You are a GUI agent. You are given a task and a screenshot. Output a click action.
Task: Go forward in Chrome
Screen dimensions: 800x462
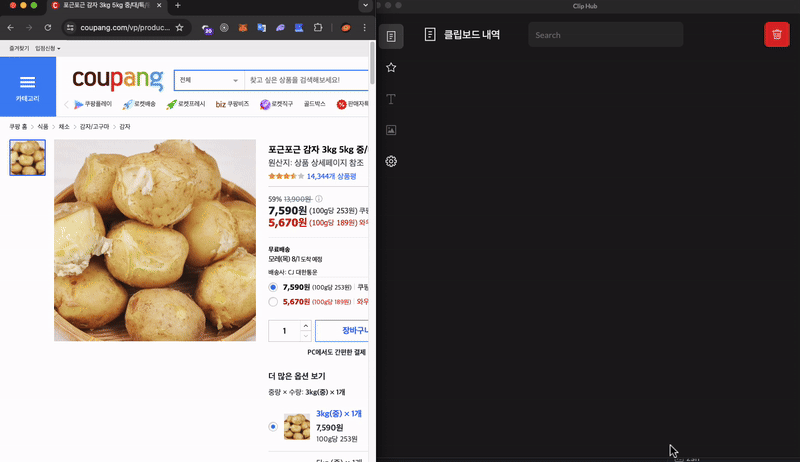29,28
